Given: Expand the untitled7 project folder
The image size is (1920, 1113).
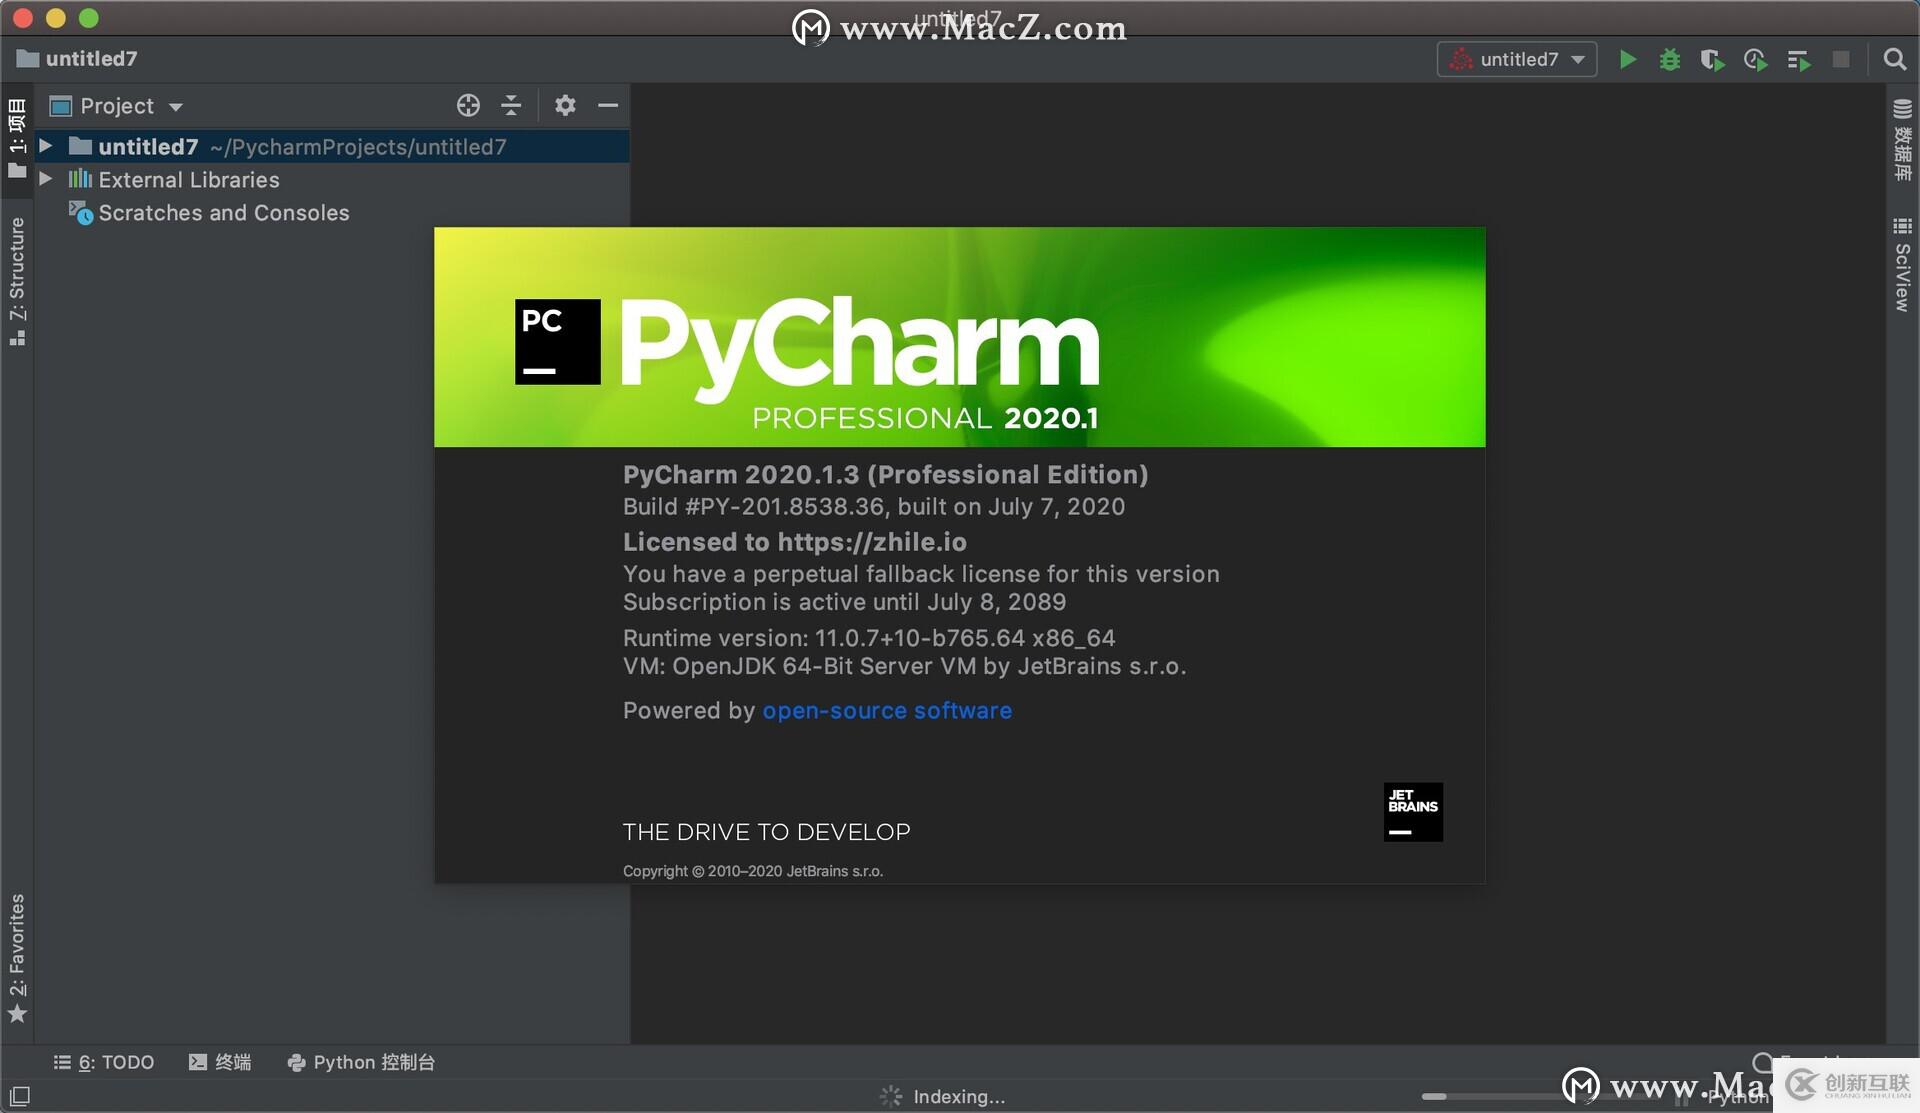Looking at the screenshot, I should (46, 146).
